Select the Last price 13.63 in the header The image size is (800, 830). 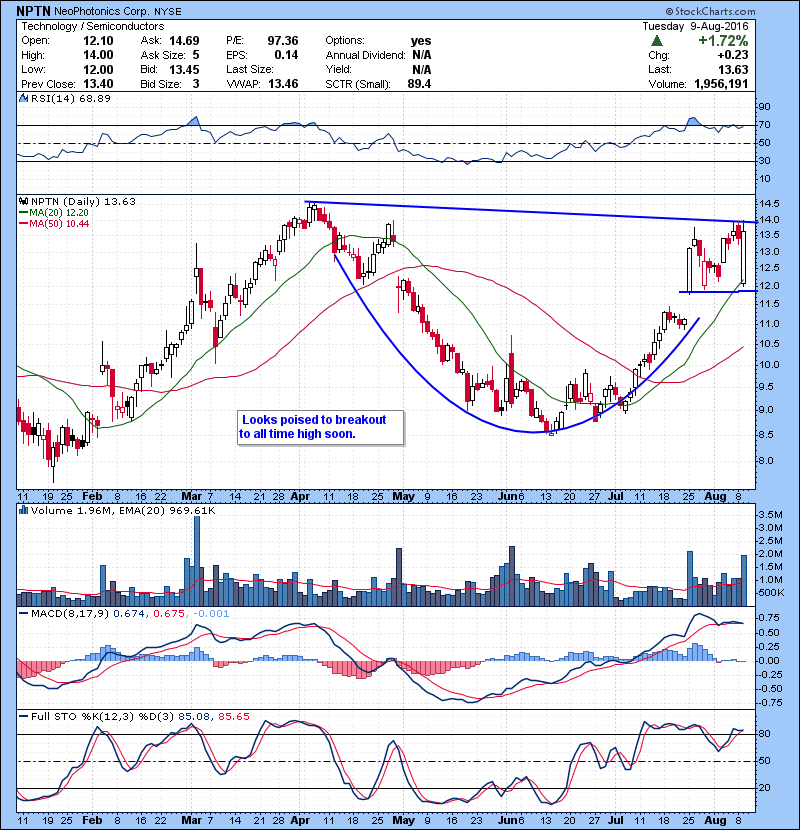733,69
